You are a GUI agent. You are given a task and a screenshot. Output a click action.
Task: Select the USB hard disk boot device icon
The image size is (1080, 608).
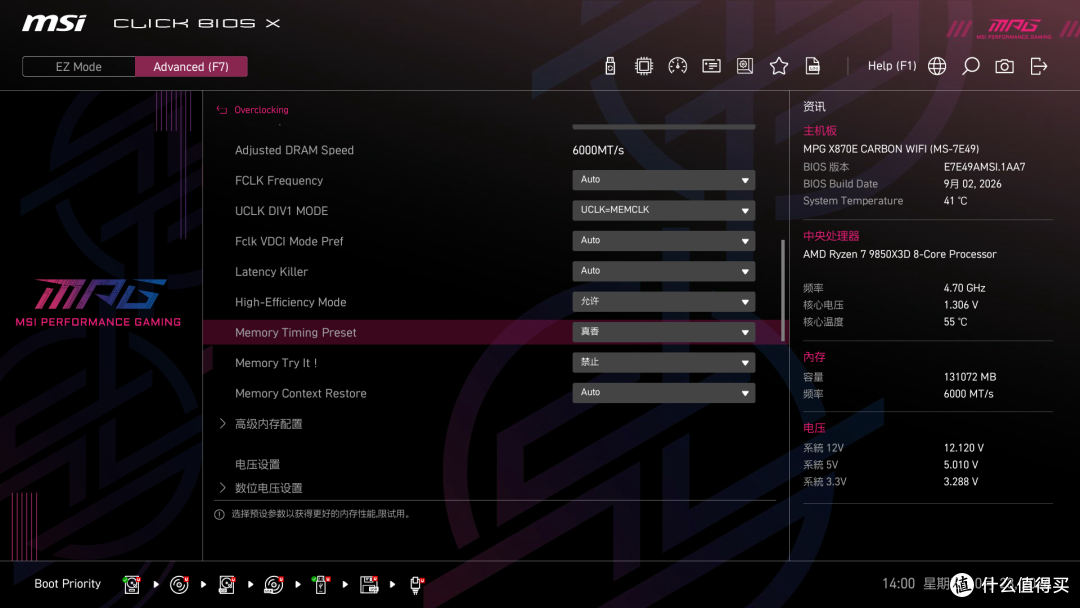click(x=227, y=585)
